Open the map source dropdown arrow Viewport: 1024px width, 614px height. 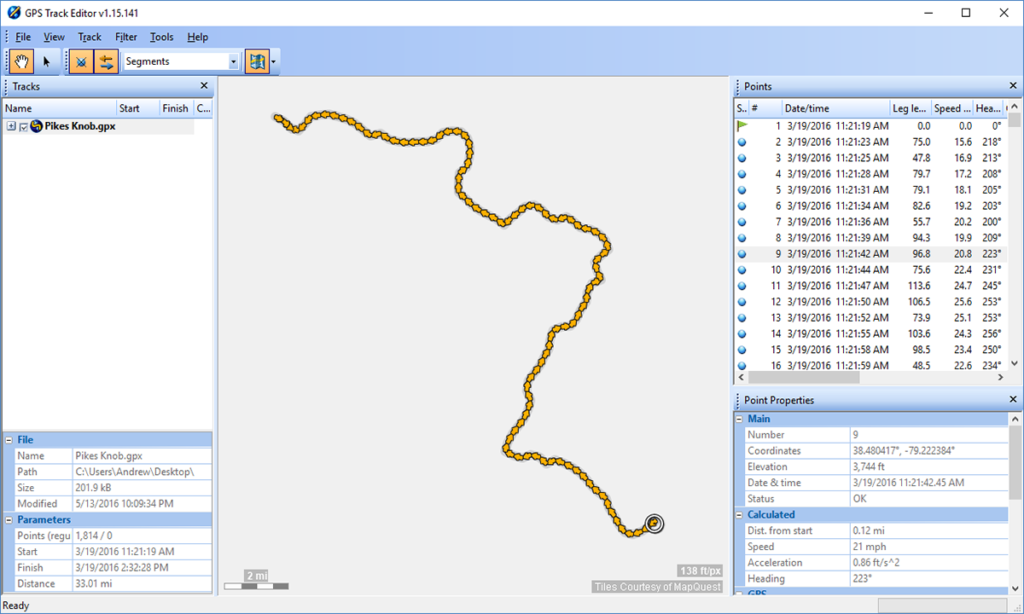pos(274,61)
